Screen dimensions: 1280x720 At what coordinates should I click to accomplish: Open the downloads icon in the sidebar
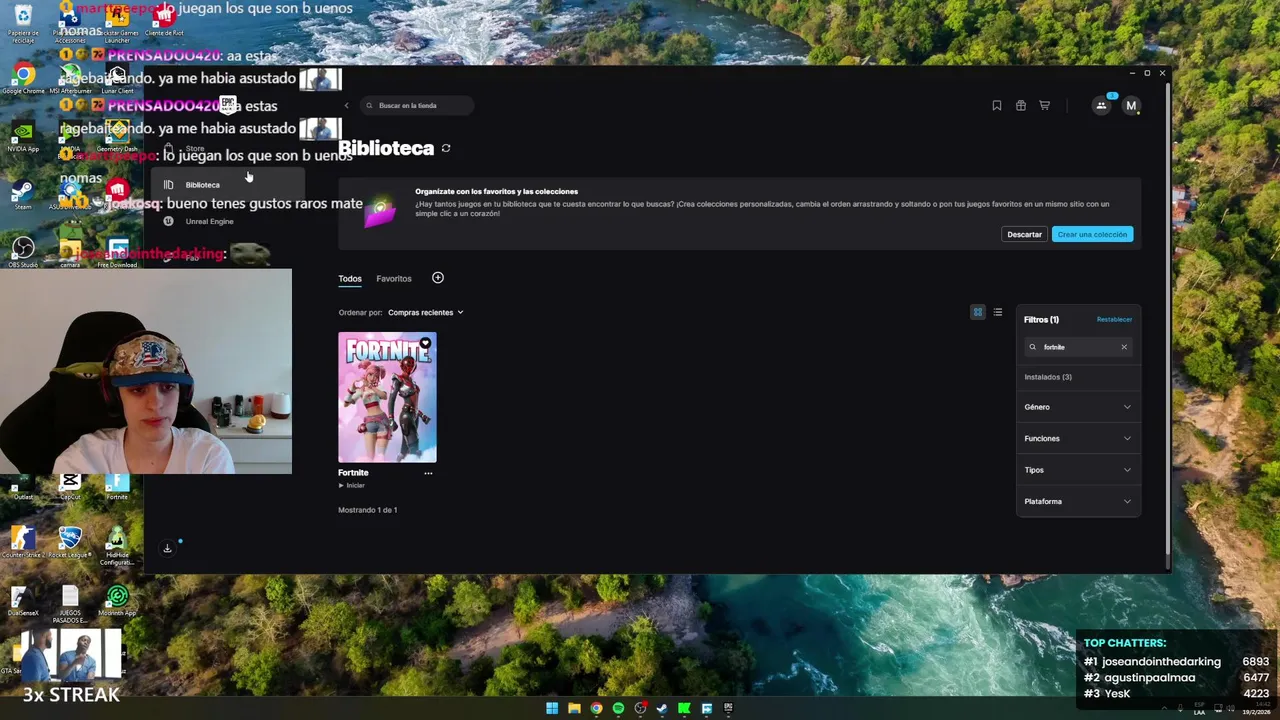point(168,548)
